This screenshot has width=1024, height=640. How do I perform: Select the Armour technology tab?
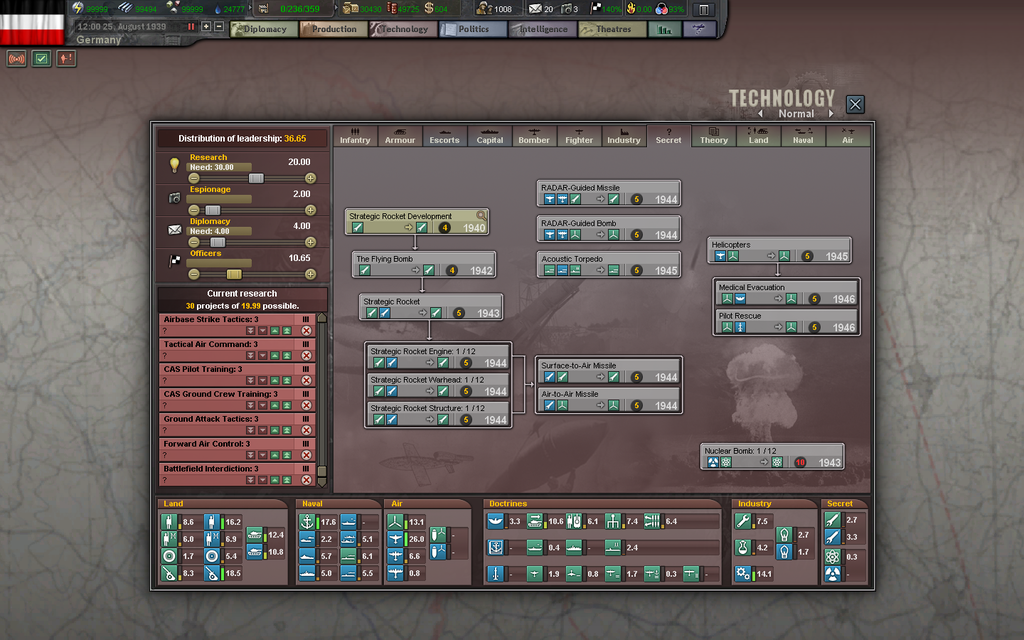point(400,136)
